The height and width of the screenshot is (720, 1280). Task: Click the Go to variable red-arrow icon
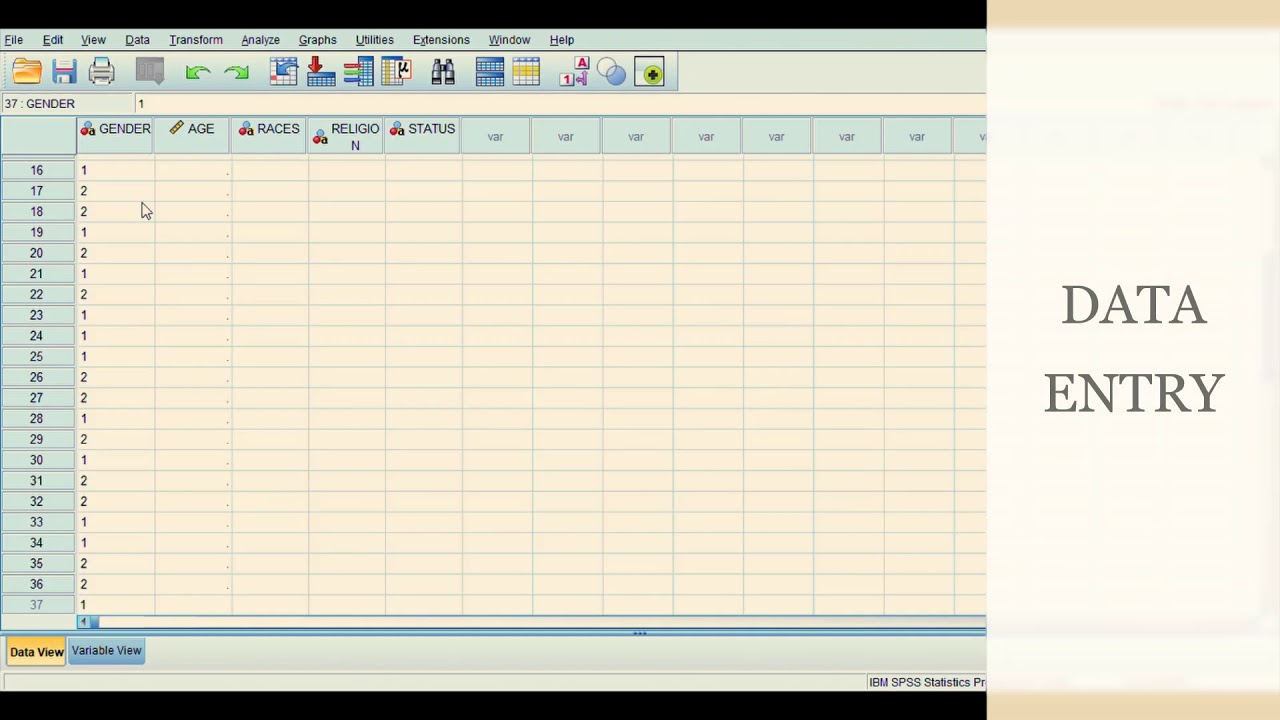click(321, 72)
